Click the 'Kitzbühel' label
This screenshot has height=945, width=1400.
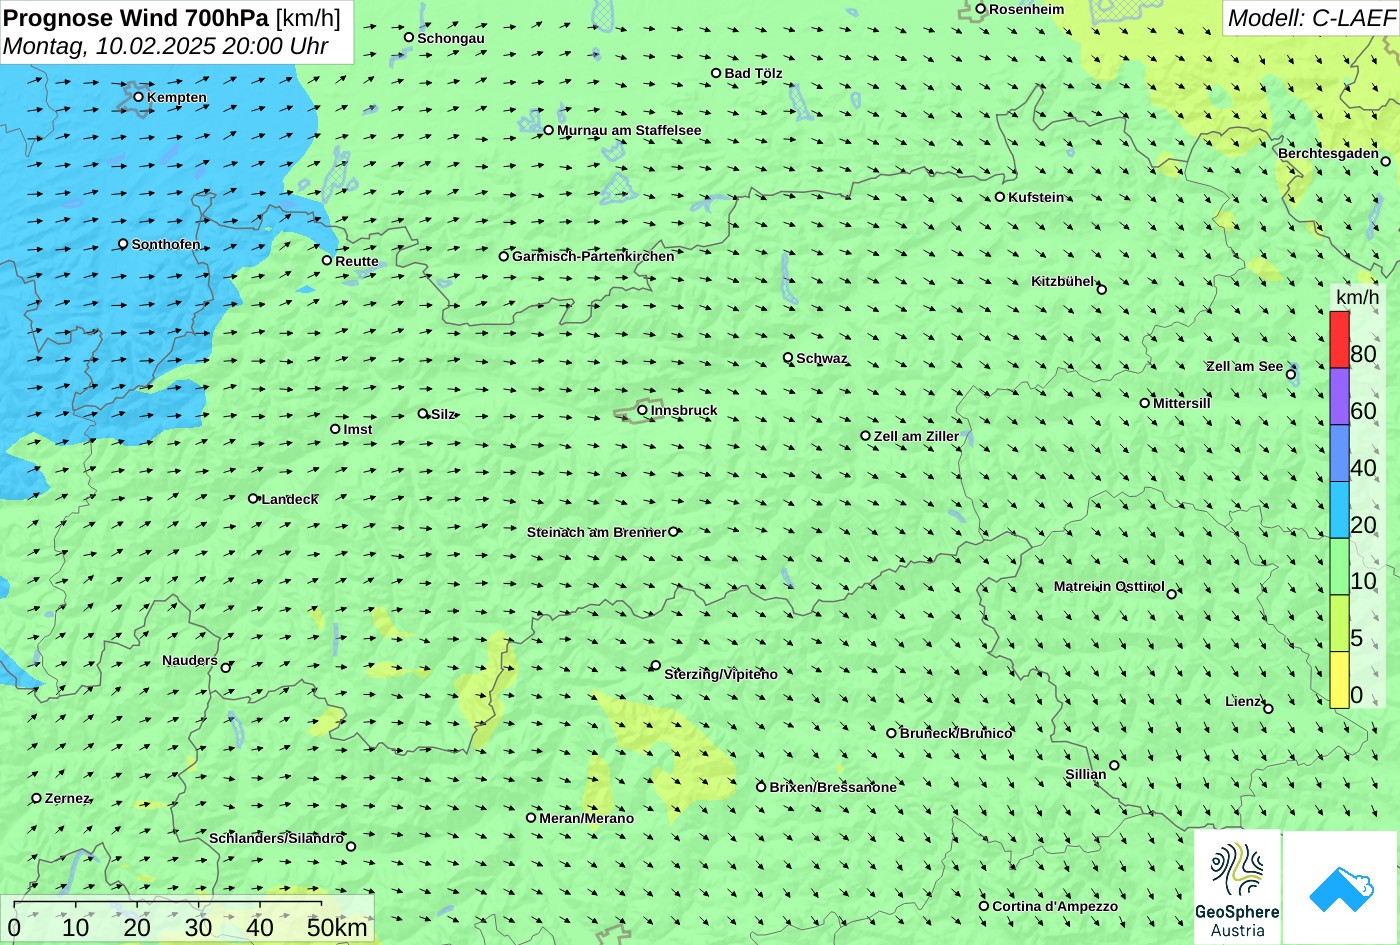point(1063,281)
